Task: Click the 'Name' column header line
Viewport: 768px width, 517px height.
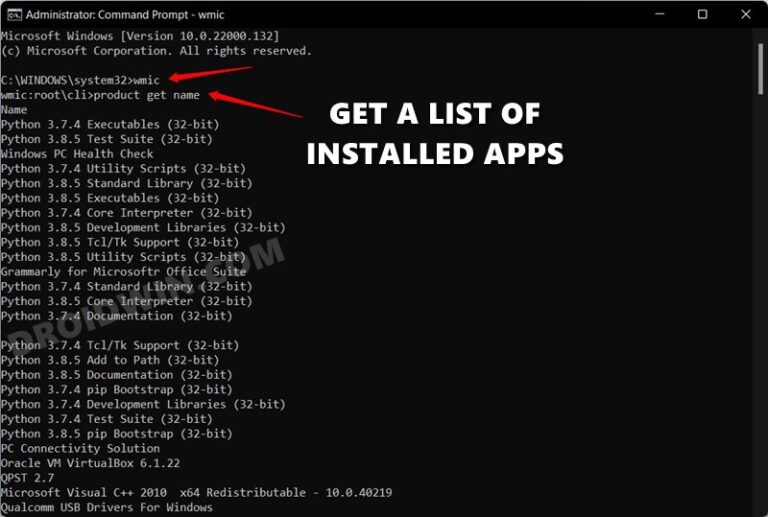Action: pos(14,110)
